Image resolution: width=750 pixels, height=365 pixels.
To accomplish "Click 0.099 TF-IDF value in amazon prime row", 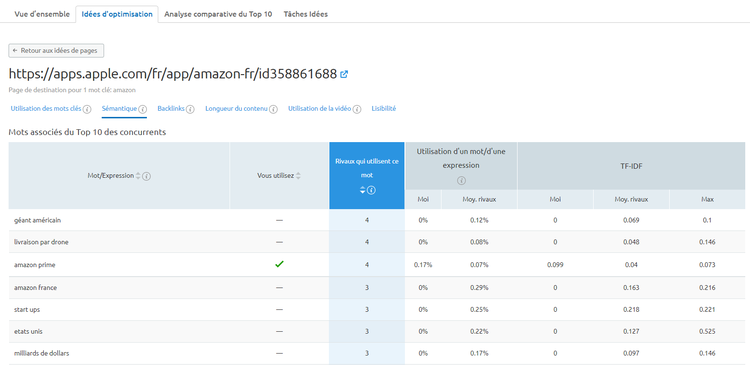I will tap(555, 265).
